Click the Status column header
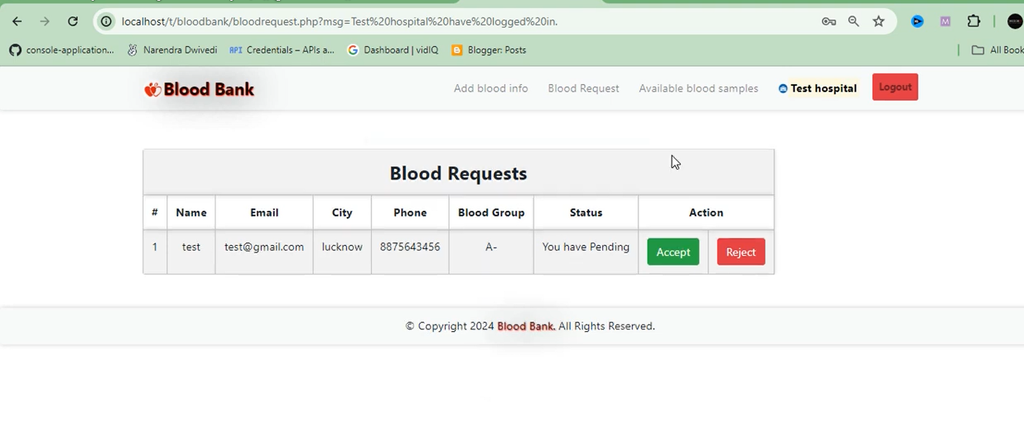The height and width of the screenshot is (441, 1024). 586,212
